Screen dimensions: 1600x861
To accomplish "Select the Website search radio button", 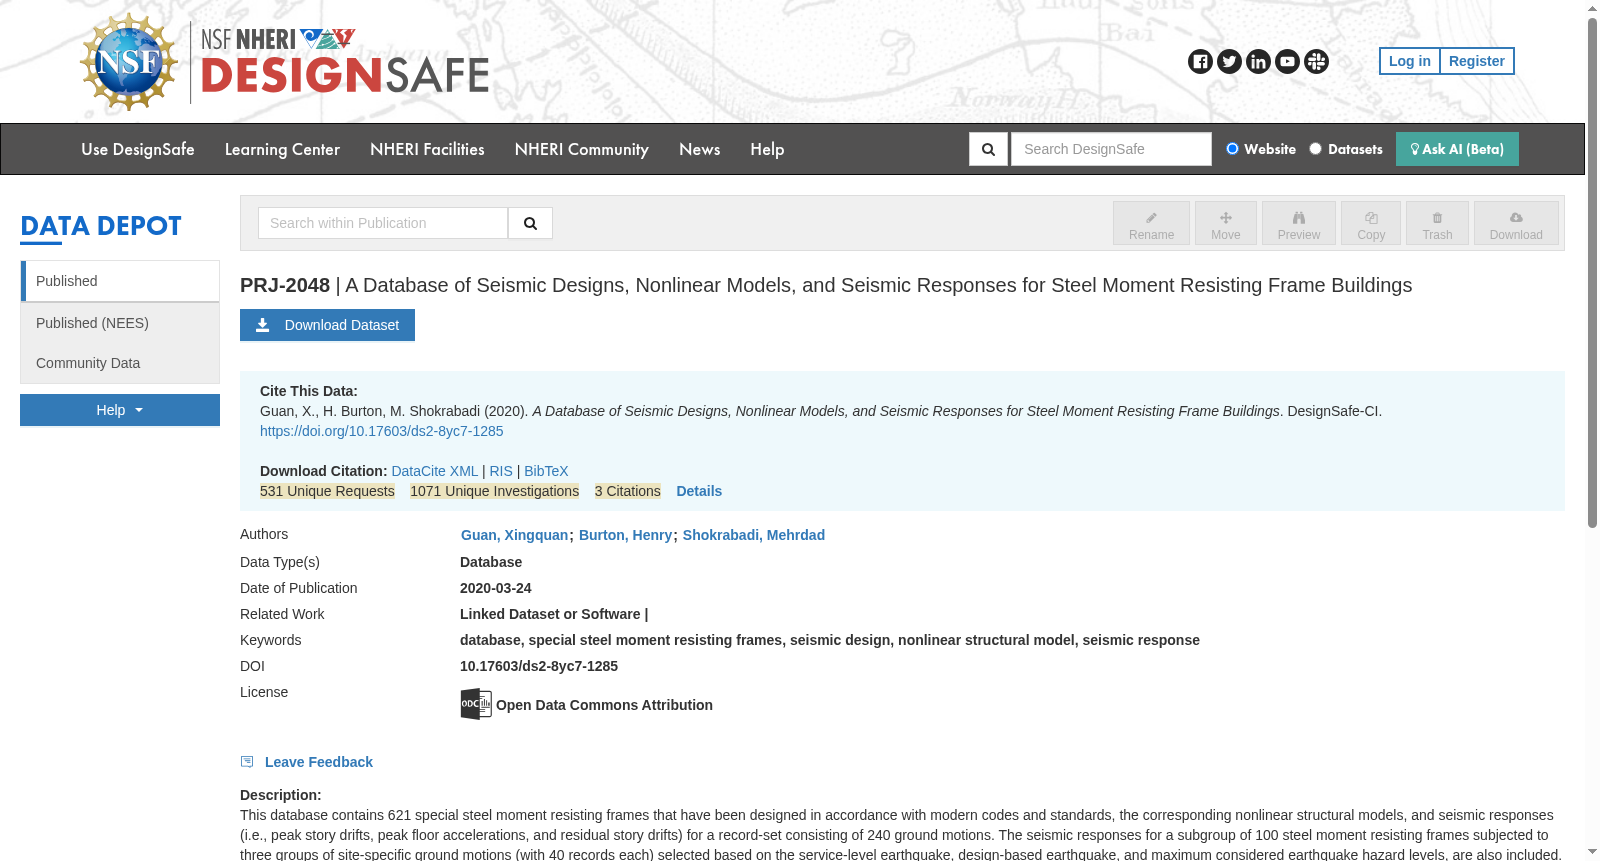I will click(1232, 149).
